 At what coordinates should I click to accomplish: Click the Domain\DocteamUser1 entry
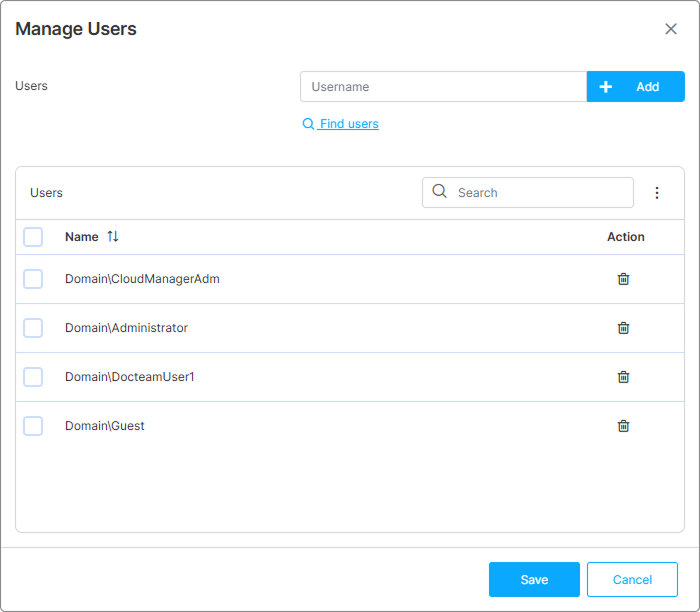point(130,377)
